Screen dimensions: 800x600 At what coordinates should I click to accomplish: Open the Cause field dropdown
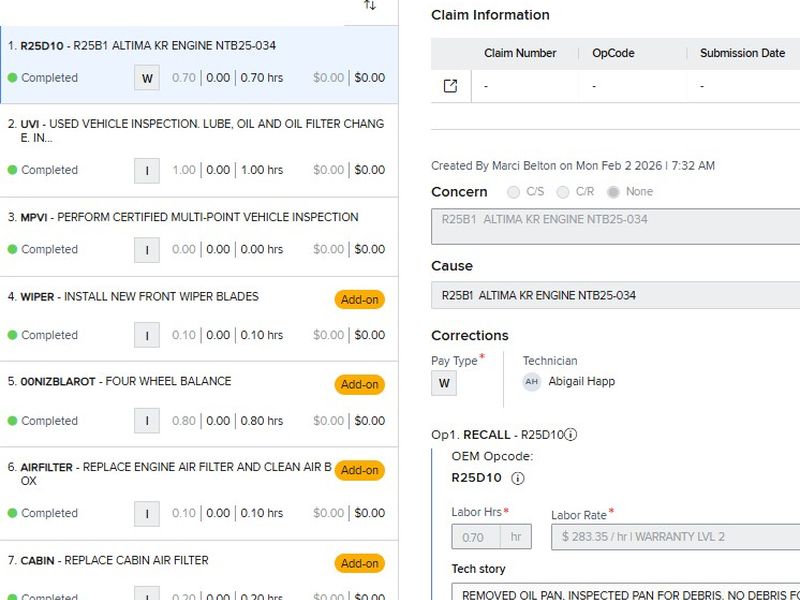click(615, 295)
